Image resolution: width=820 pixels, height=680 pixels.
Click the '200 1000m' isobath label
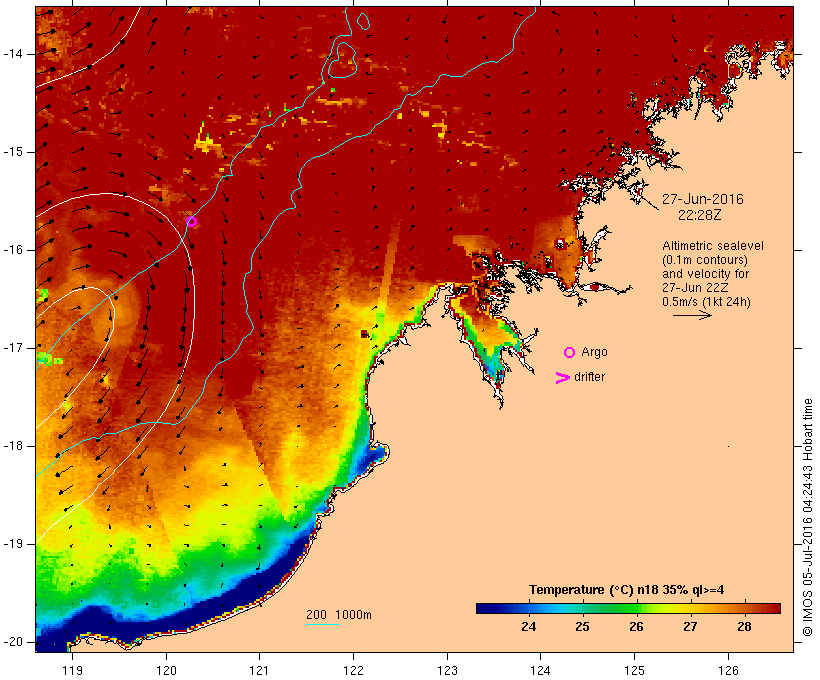tap(339, 615)
